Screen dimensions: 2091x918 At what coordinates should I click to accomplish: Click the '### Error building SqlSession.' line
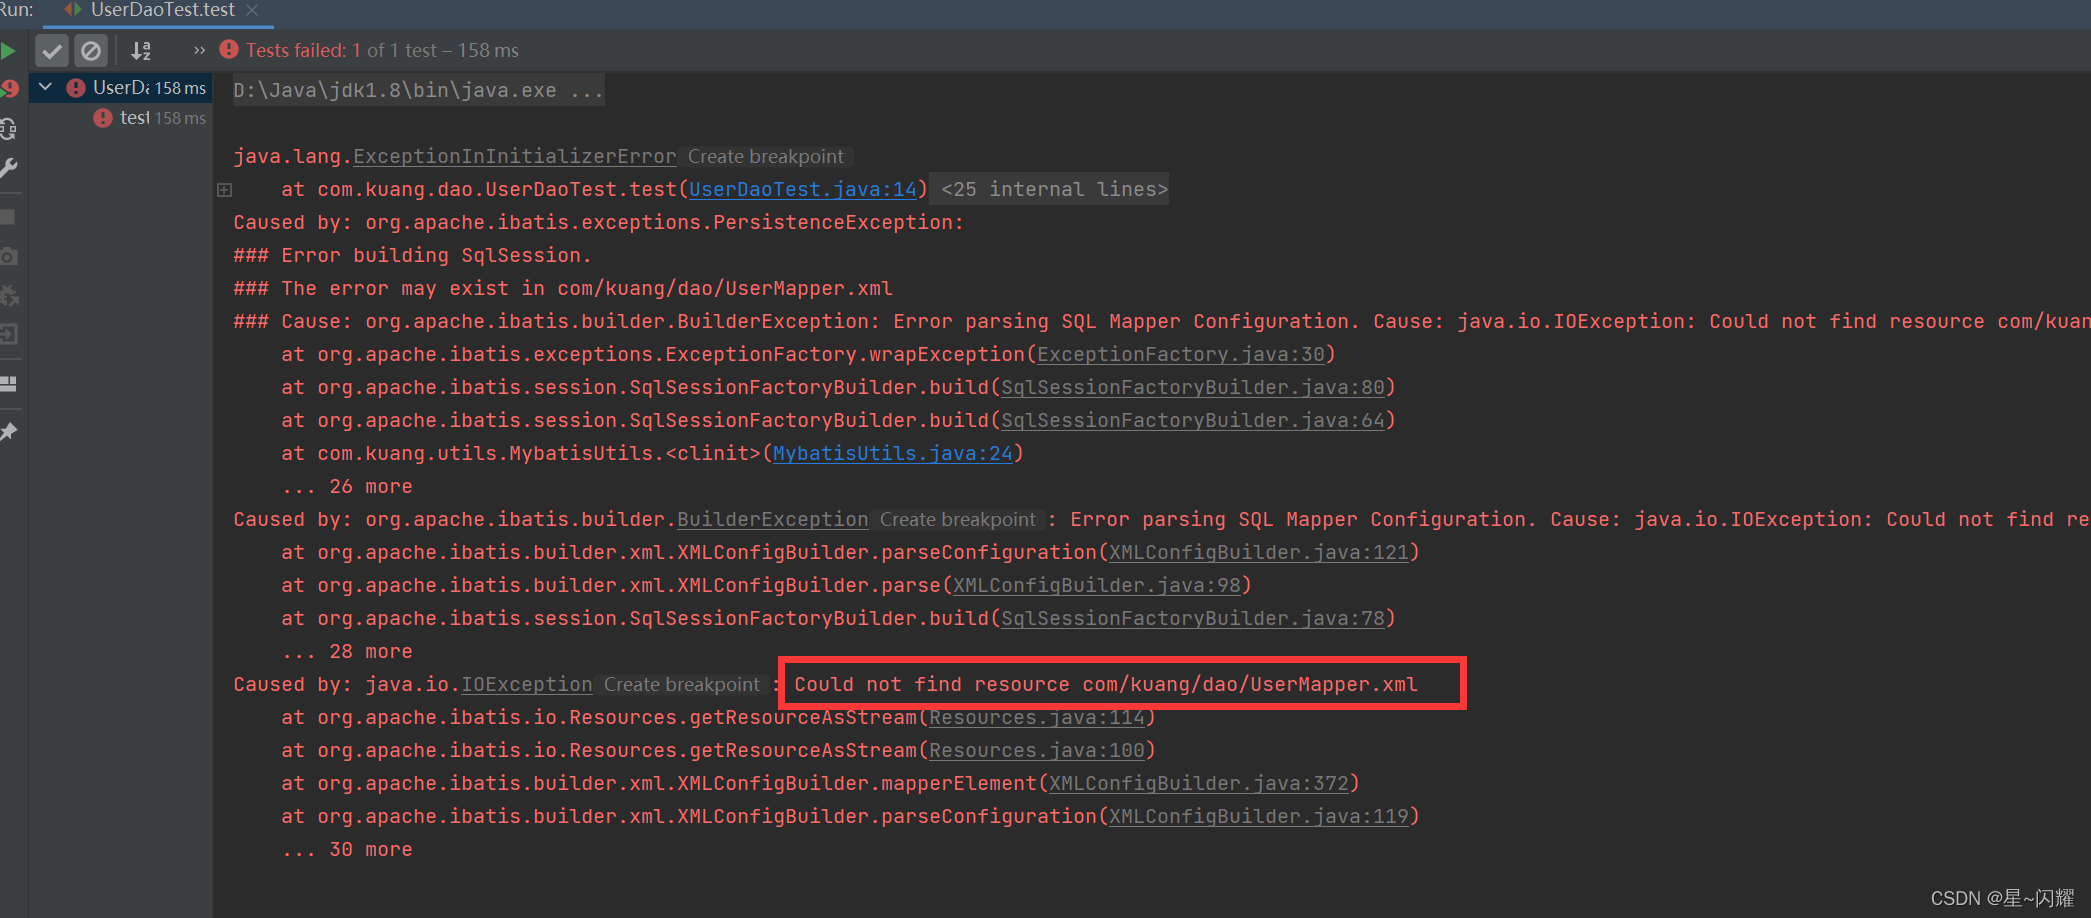pyautogui.click(x=412, y=256)
